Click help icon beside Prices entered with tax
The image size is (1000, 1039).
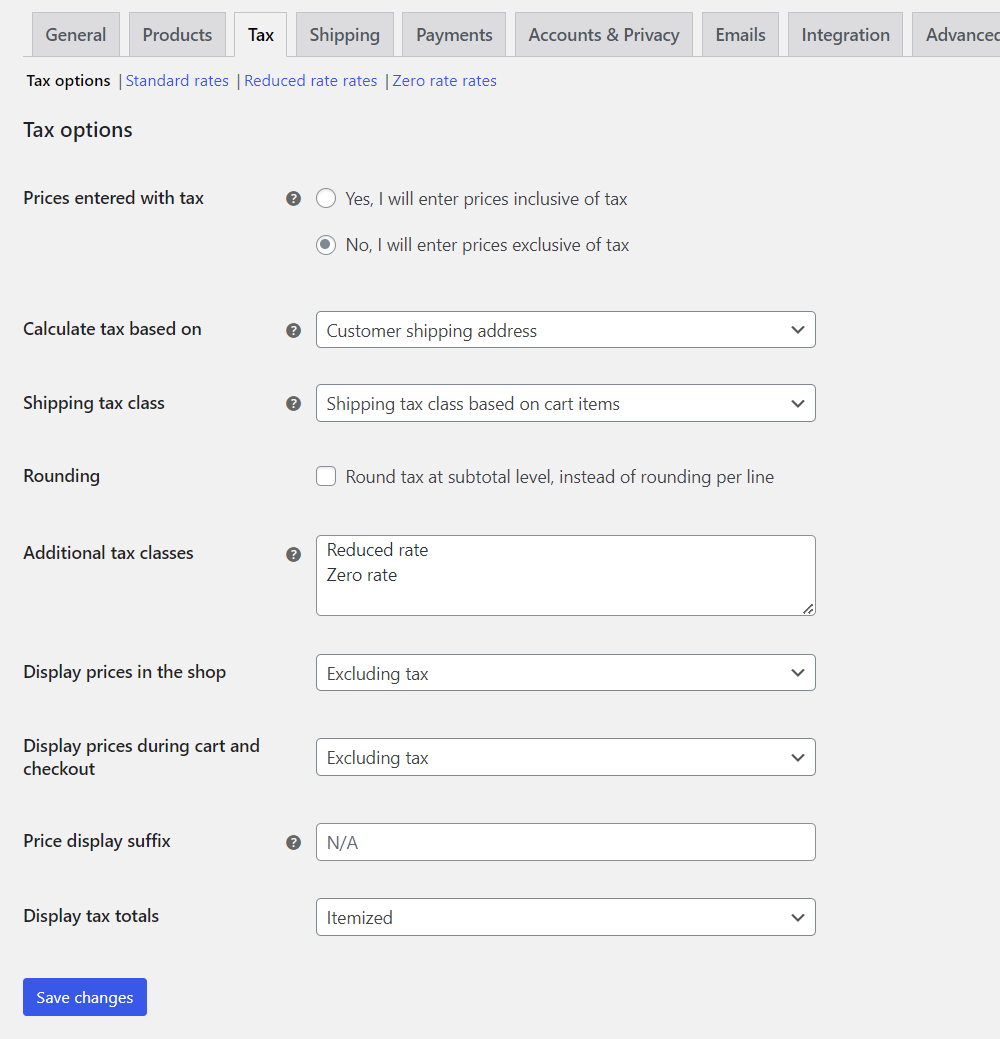coord(293,199)
